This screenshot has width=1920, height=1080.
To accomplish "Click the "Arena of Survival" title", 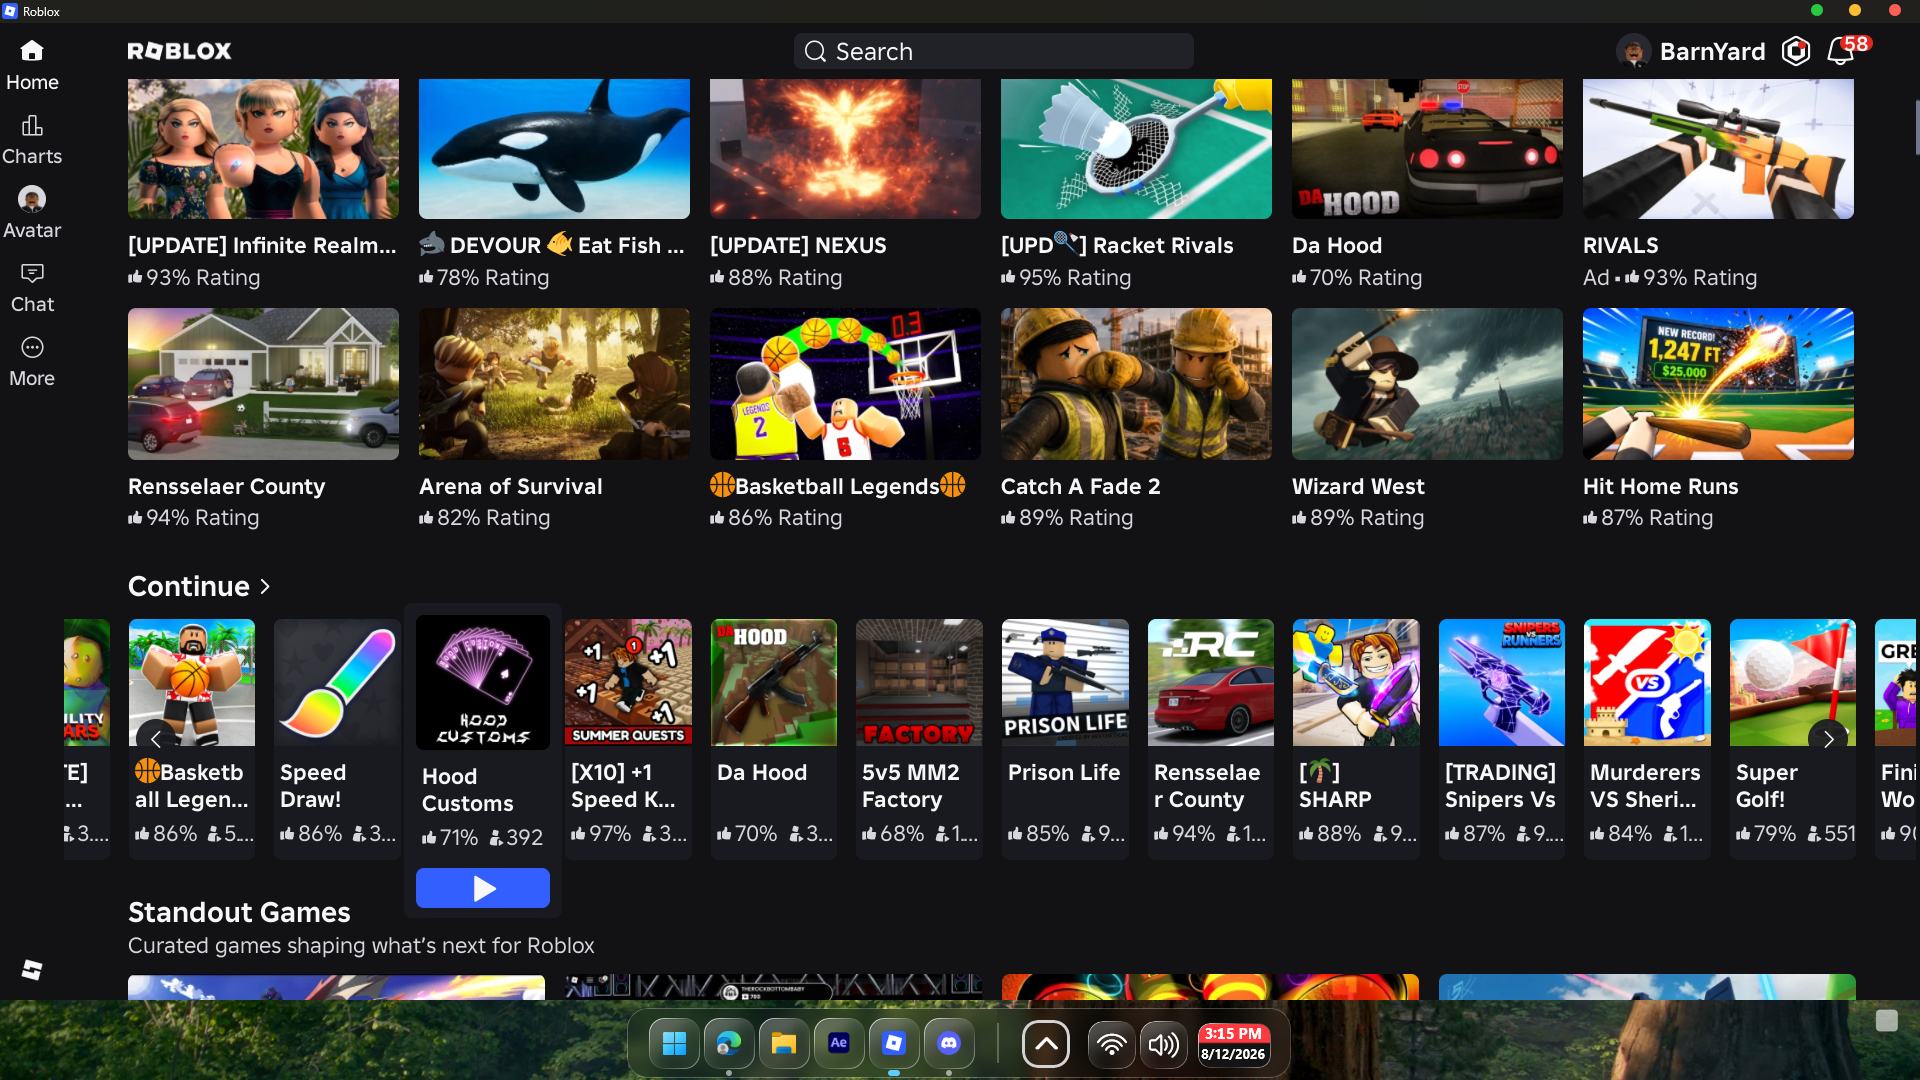I will [x=511, y=486].
